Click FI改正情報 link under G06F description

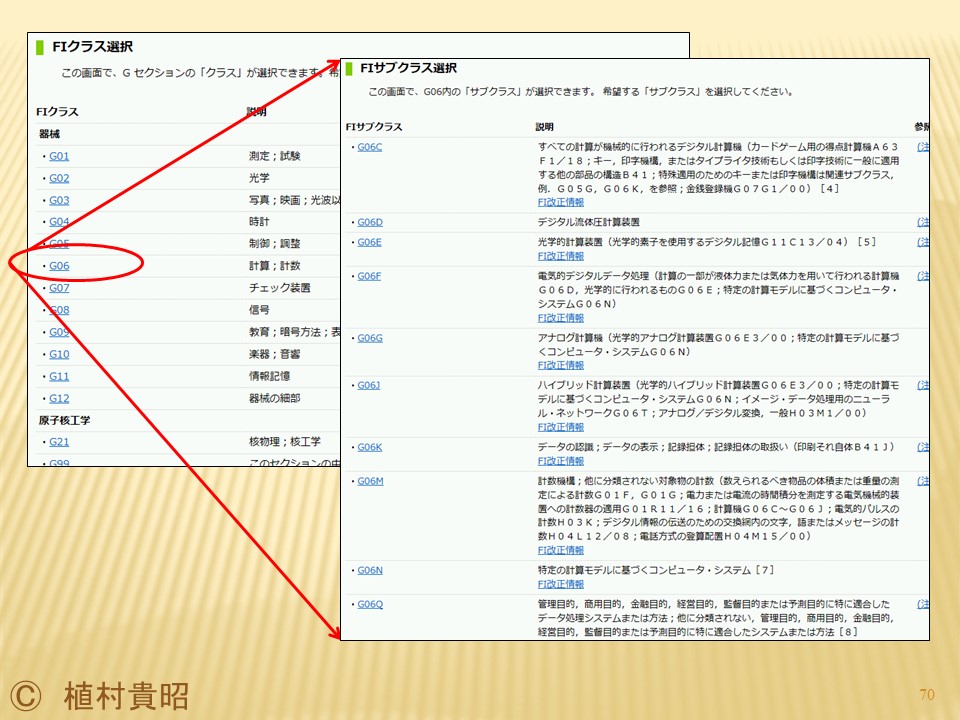click(561, 318)
